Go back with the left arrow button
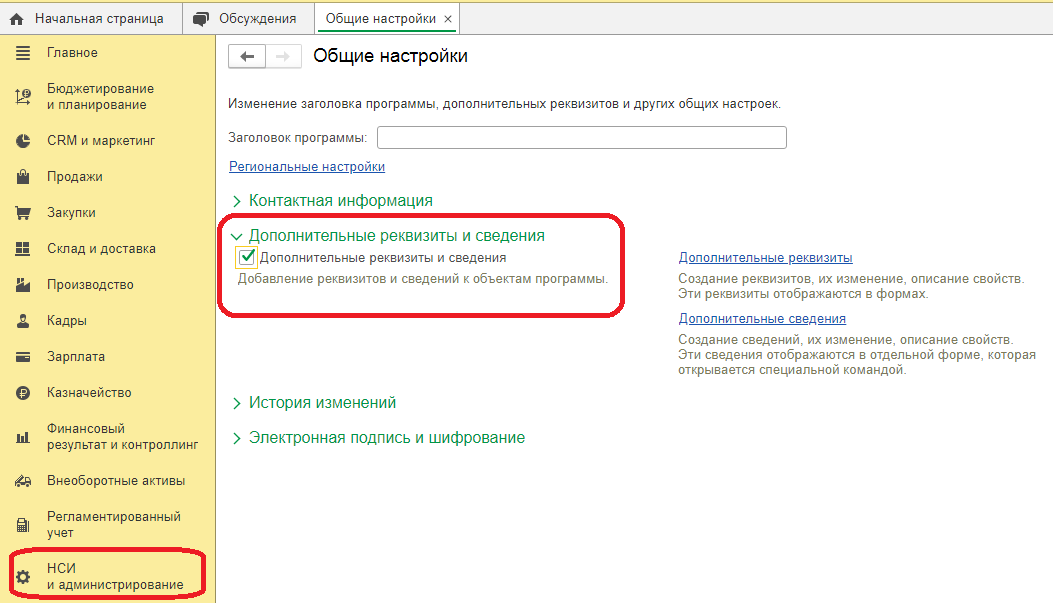Screen dimensions: 1053x603 click(x=247, y=56)
